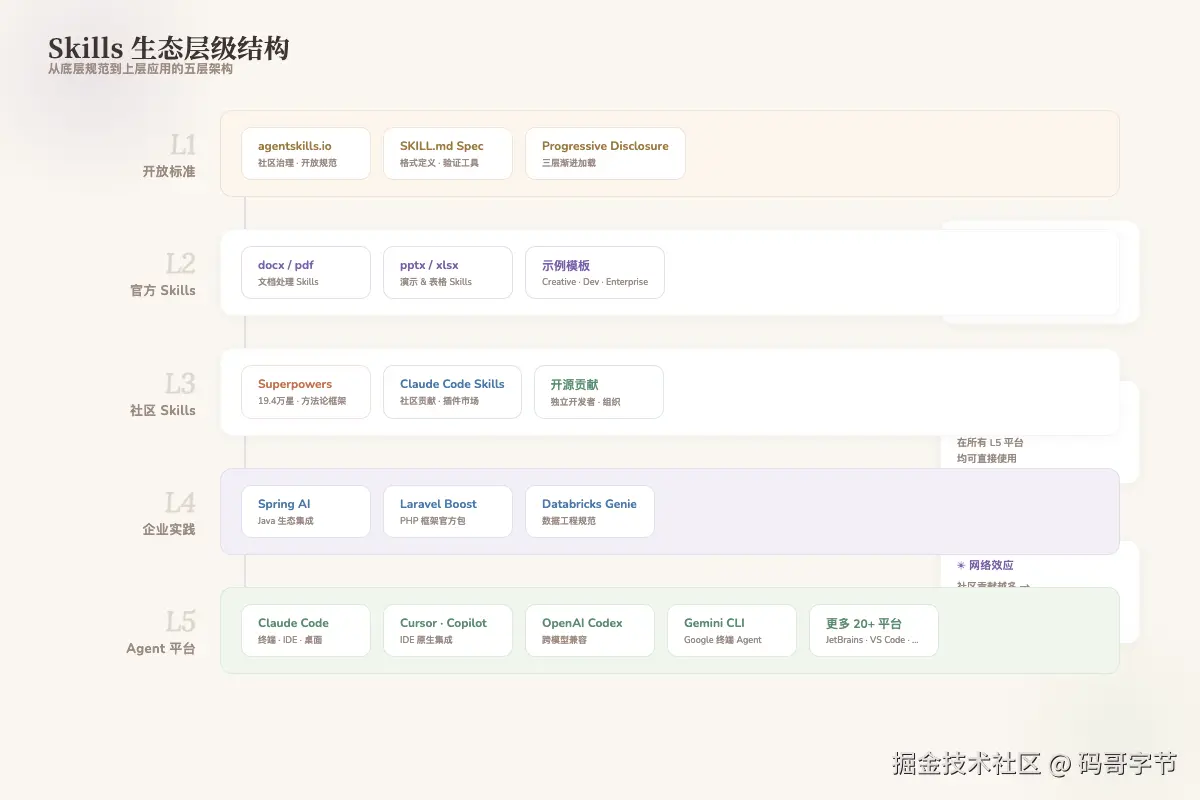
Task: Click the text 在所有 L5 平台
Action: tap(990, 442)
